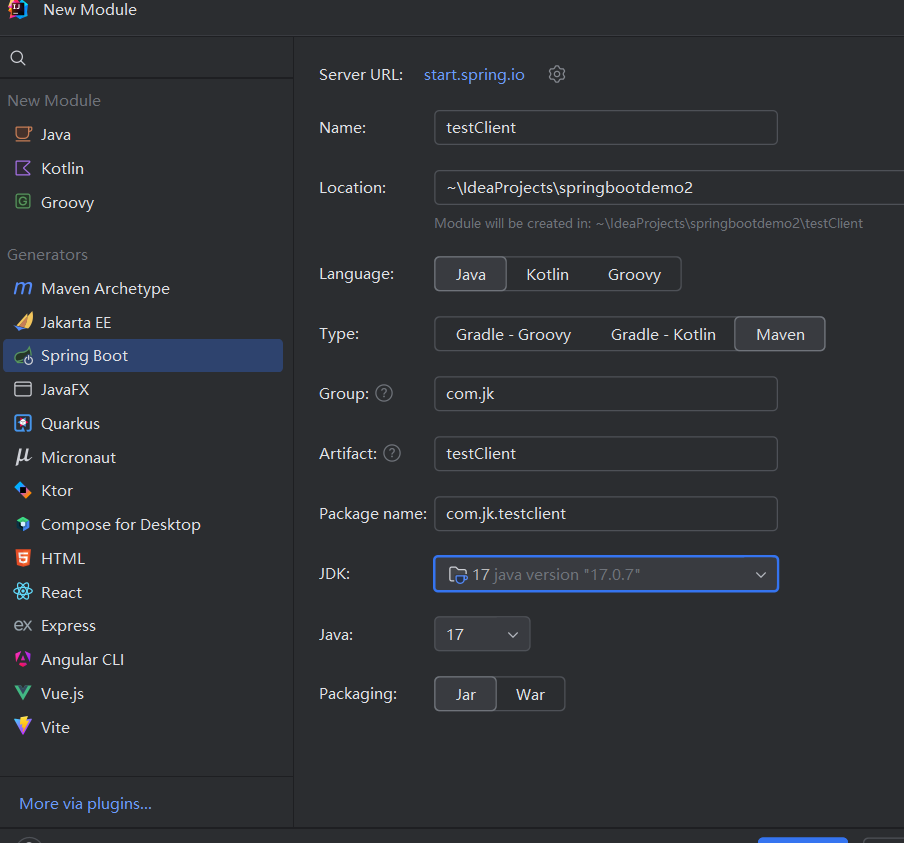Image resolution: width=904 pixels, height=843 pixels.
Task: Select Maven Archetype generator
Action: [143, 288]
